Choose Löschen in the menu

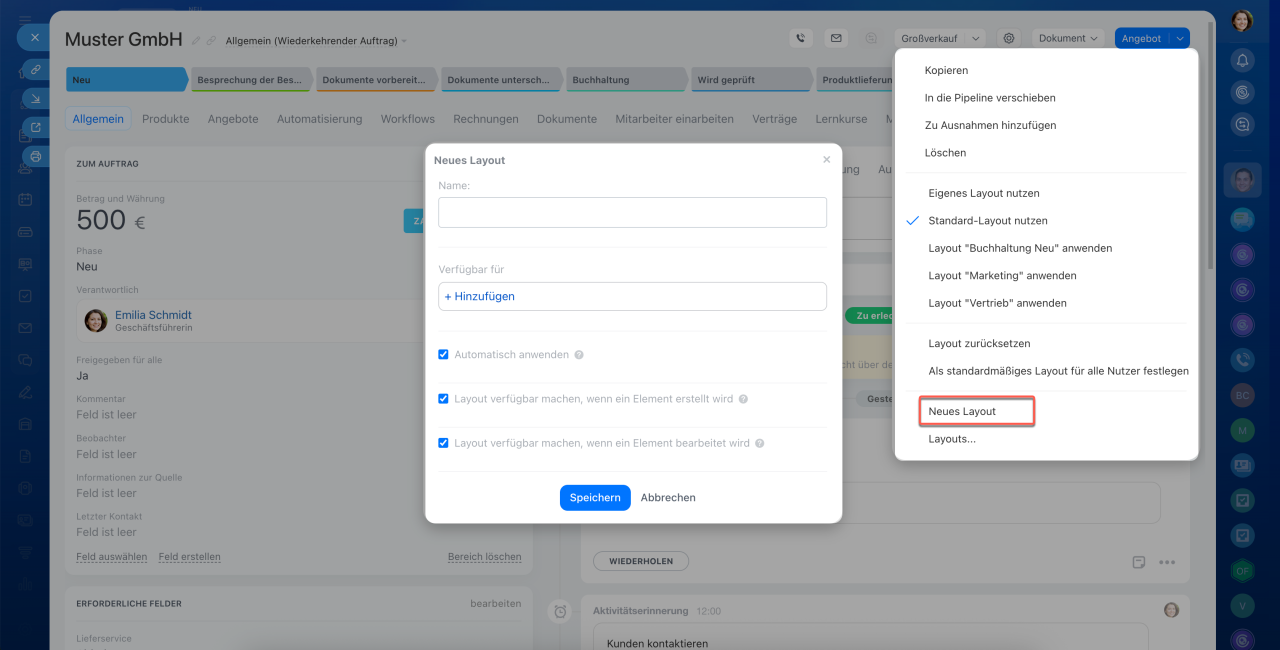coord(945,153)
